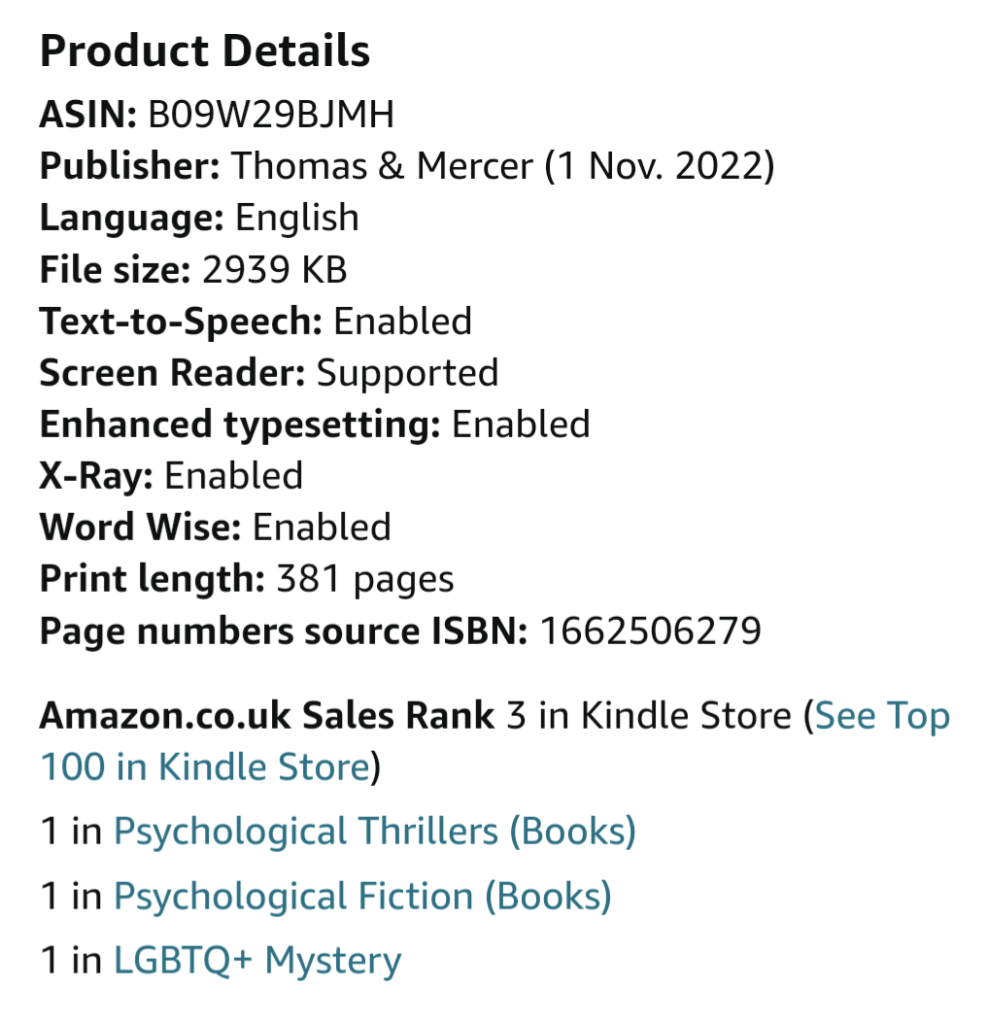
Task: Click the Enhanced typesetting label
Action: click(x=240, y=424)
